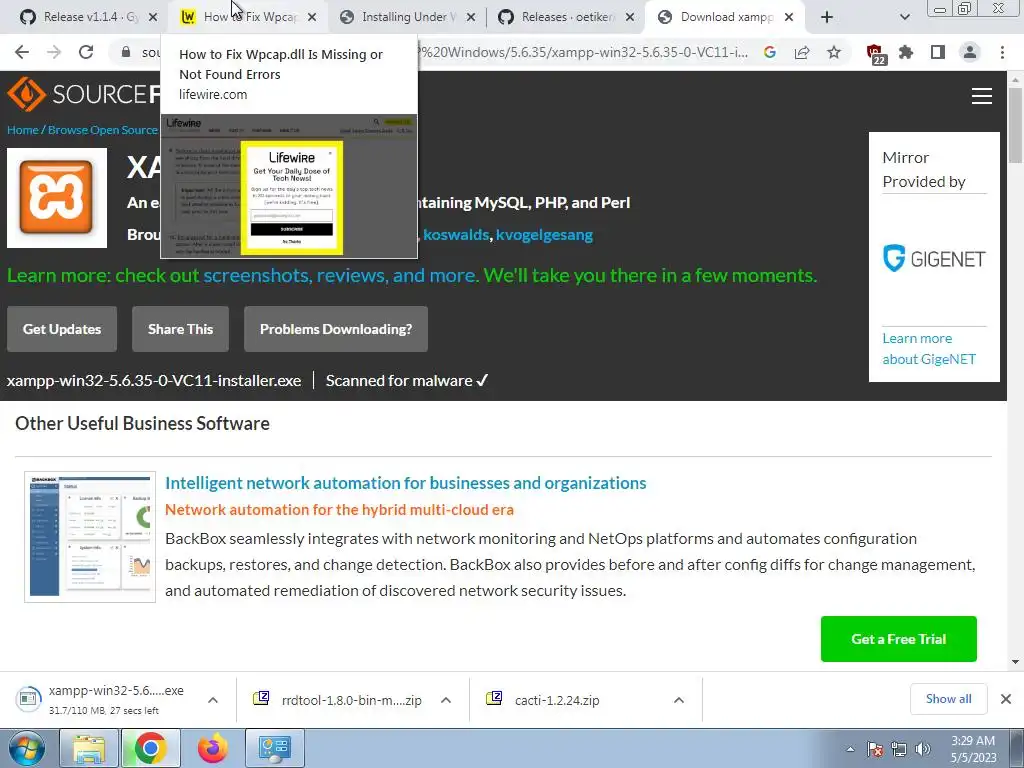Launch Firefox from the taskbar
This screenshot has width=1024, height=768.
pos(213,748)
